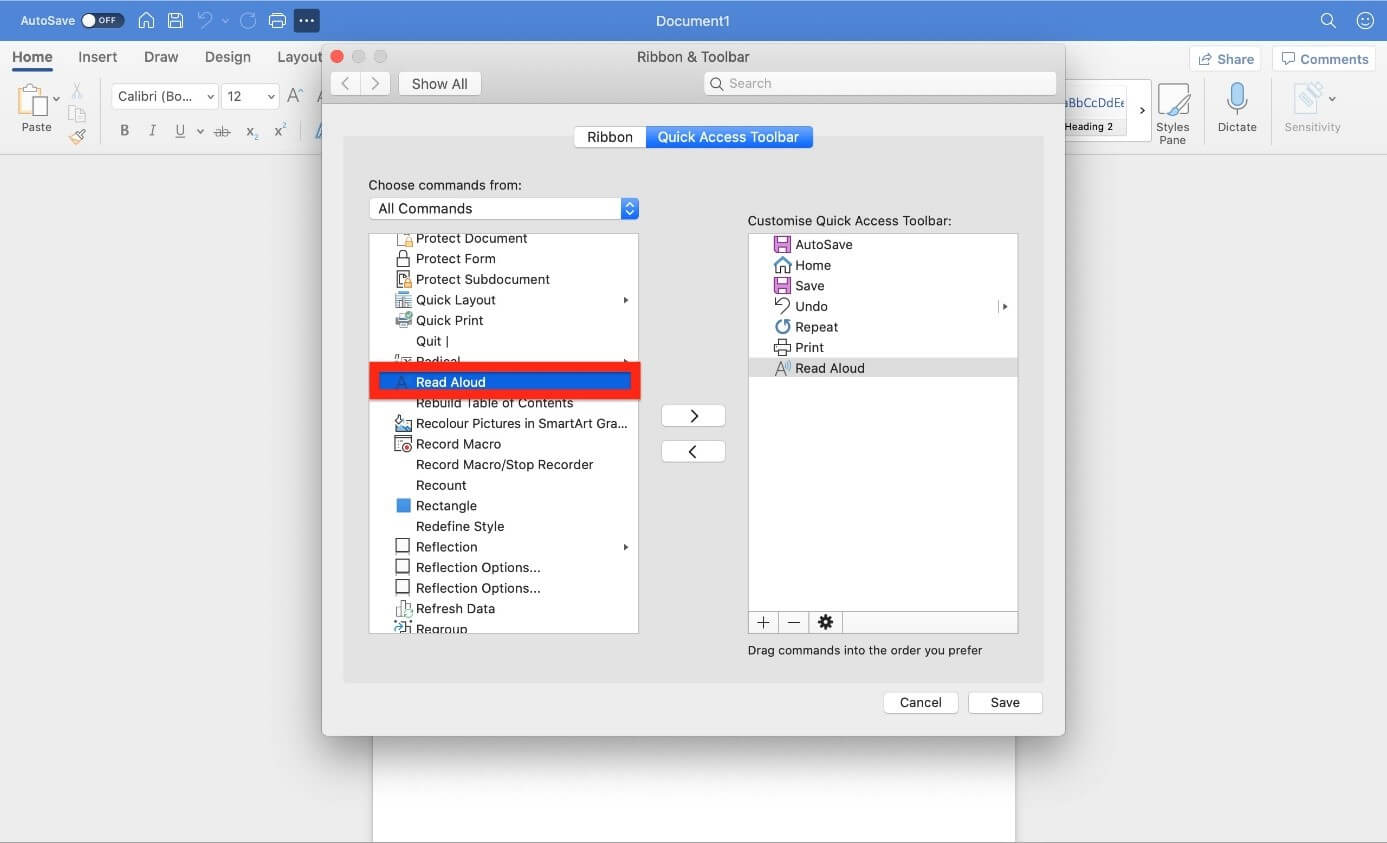Click the Show All button

click(x=439, y=84)
